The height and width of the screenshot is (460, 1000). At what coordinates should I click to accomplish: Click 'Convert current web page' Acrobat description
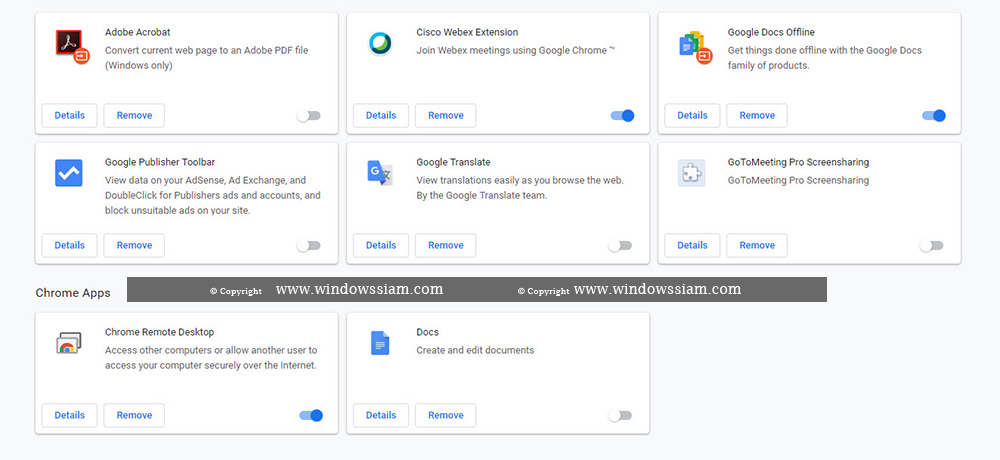(x=207, y=57)
